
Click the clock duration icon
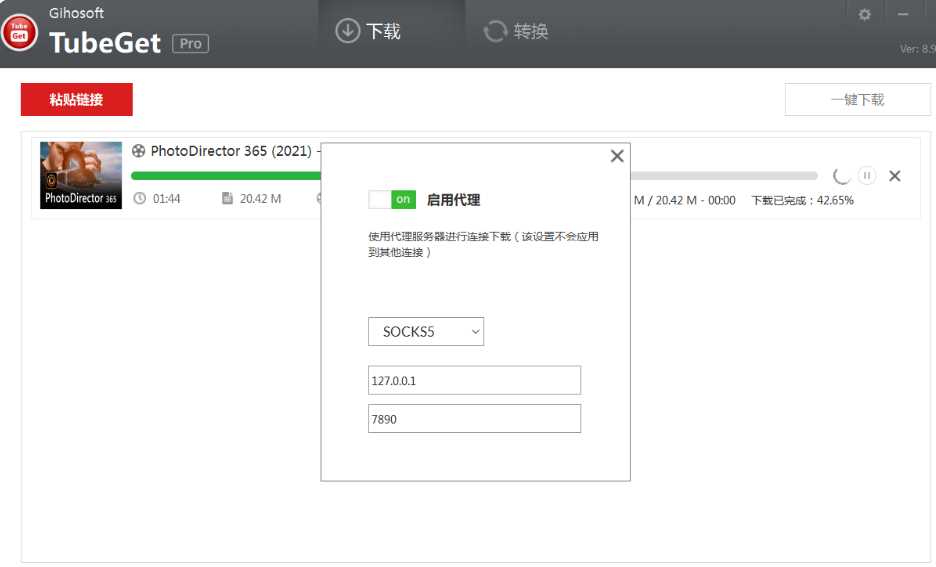tap(139, 198)
